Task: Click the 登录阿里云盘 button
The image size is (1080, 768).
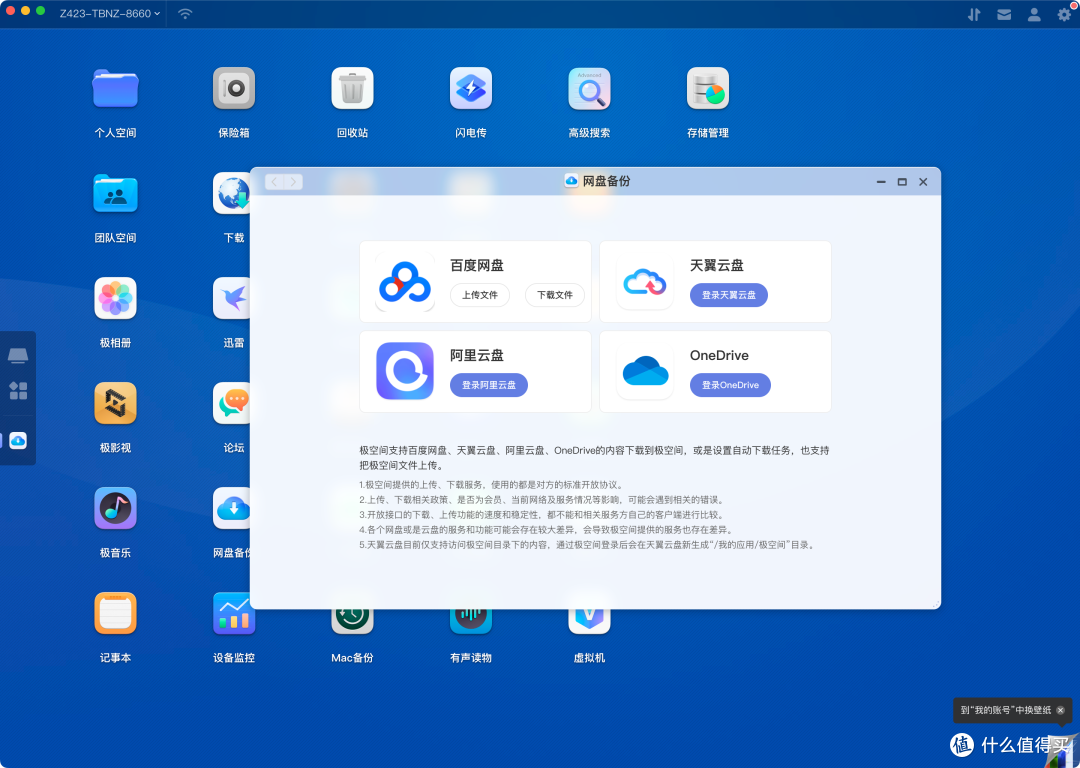Action: (x=489, y=385)
